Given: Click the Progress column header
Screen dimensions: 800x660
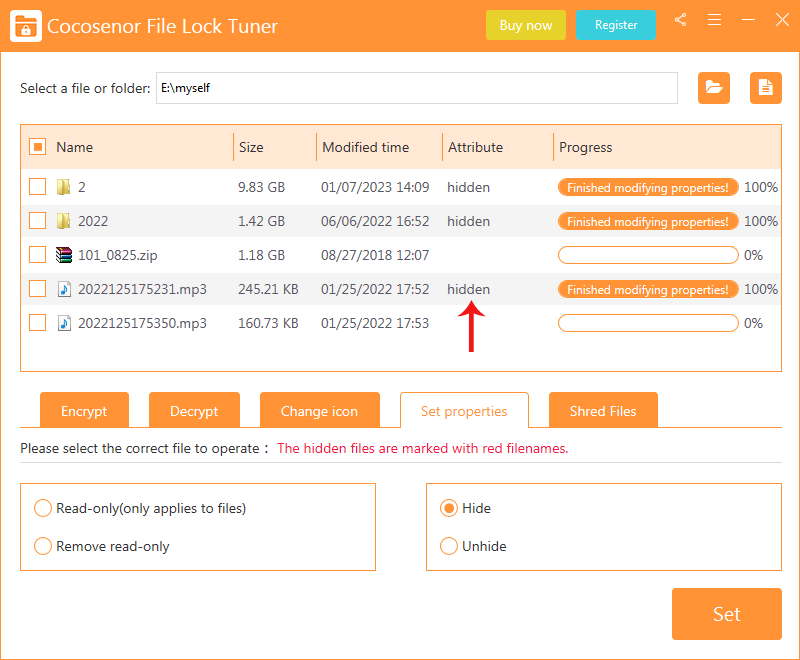Looking at the screenshot, I should pyautogui.click(x=586, y=147).
